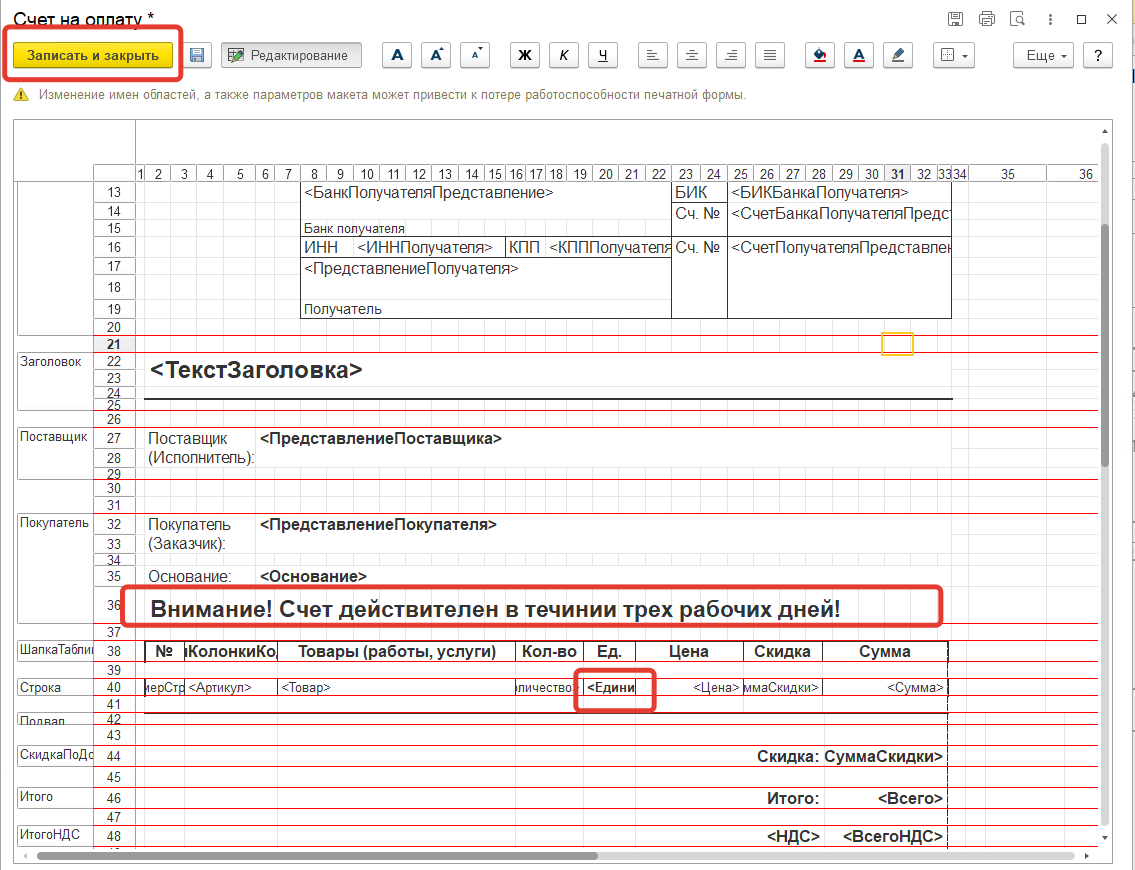Click the floppy disk save icon in toolbar
Image resolution: width=1135 pixels, height=870 pixels.
coord(196,55)
